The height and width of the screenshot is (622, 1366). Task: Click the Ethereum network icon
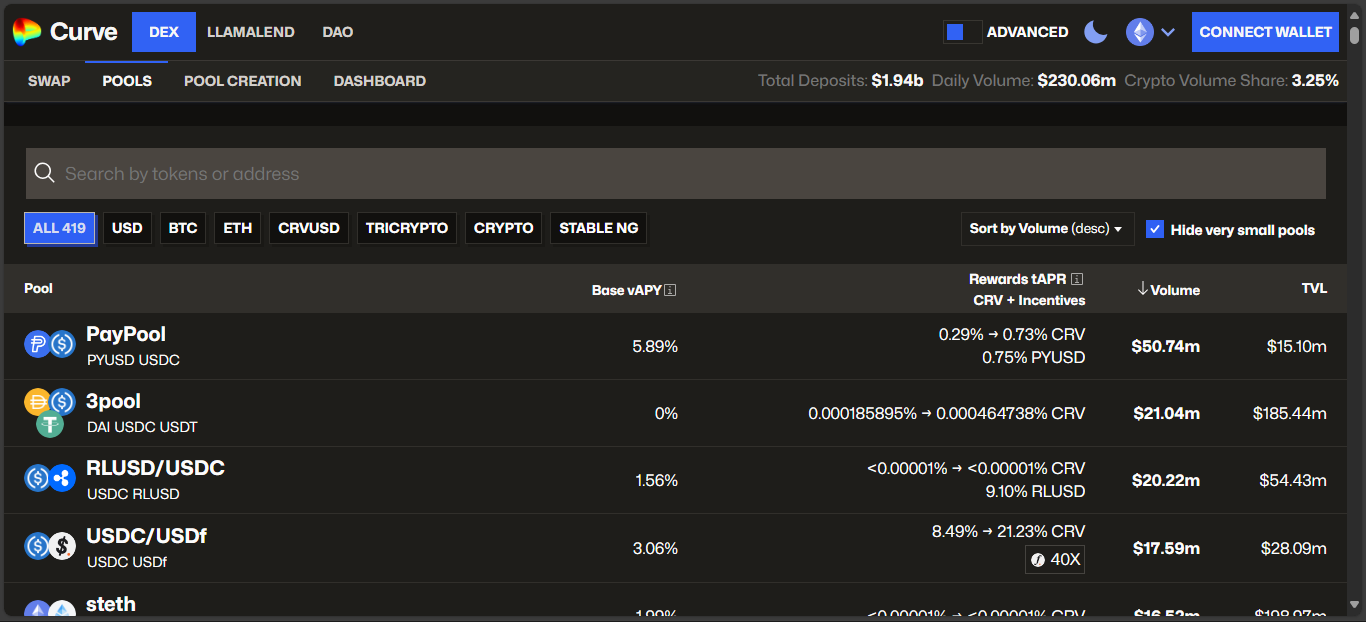pos(1139,32)
